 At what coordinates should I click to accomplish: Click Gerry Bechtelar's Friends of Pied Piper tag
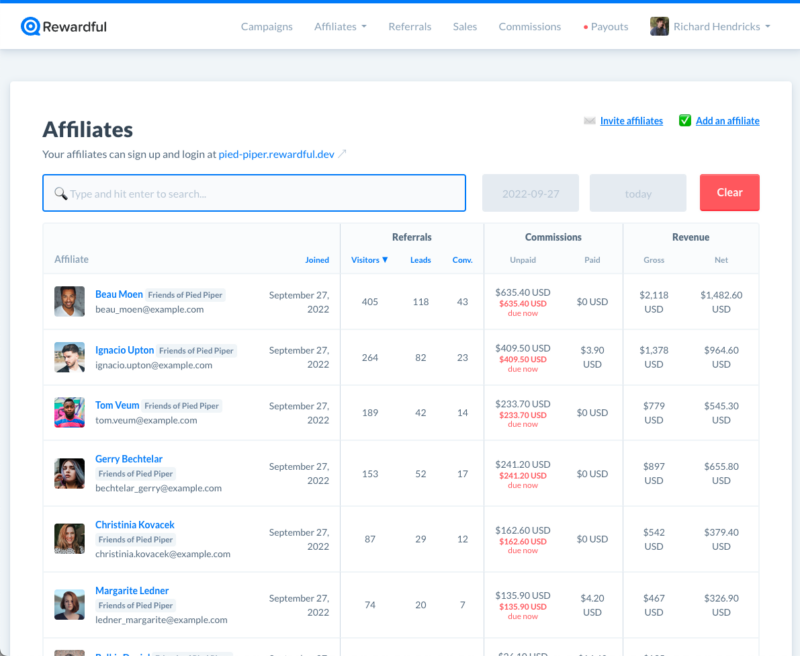(x=136, y=473)
